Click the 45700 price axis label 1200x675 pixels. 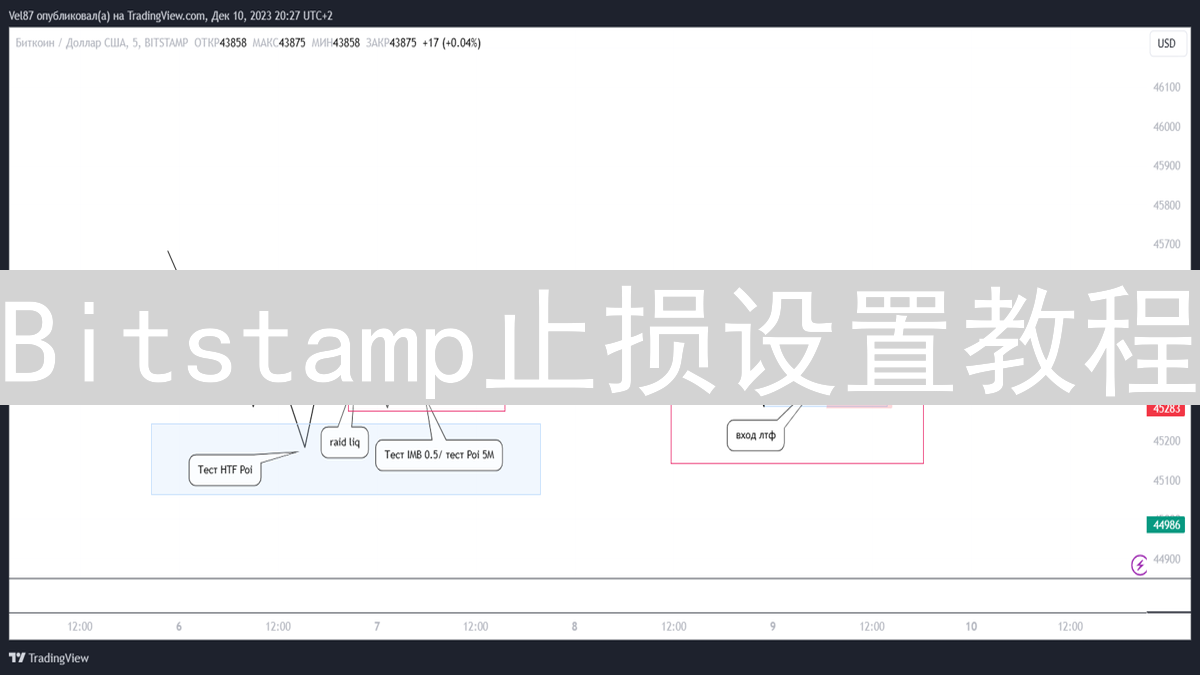click(x=1166, y=244)
